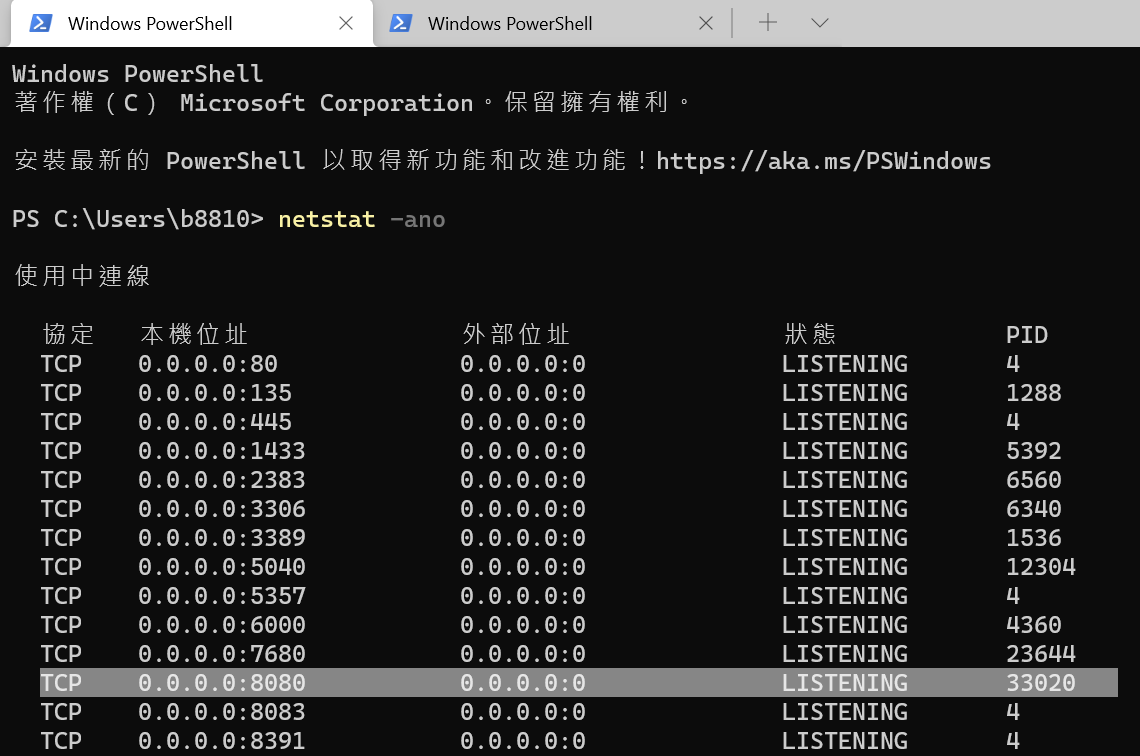Click local address 0.0.0.0:3306
This screenshot has height=756, width=1140.
[222, 509]
